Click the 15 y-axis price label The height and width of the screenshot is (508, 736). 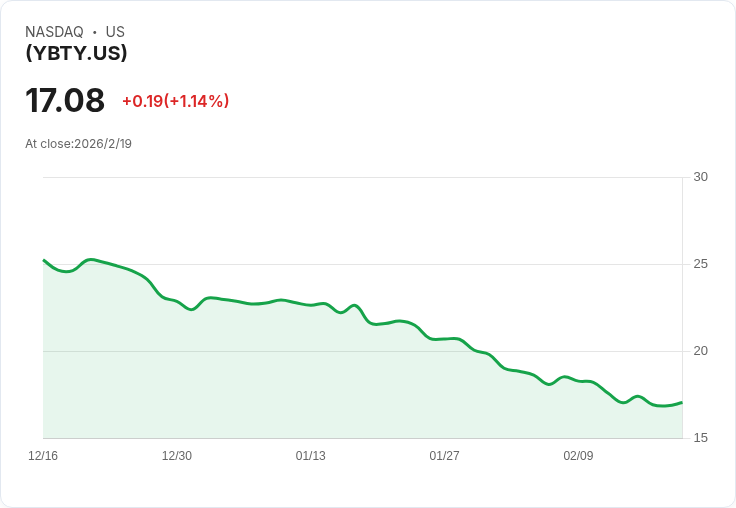700,438
